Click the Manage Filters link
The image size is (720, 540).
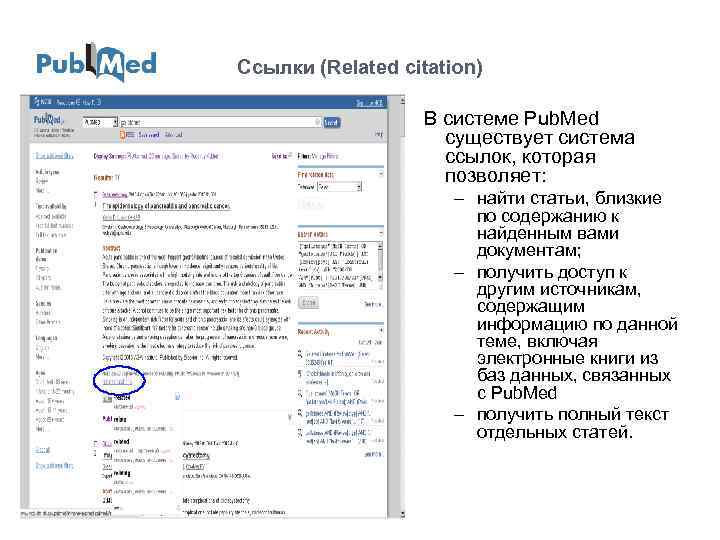tap(324, 156)
